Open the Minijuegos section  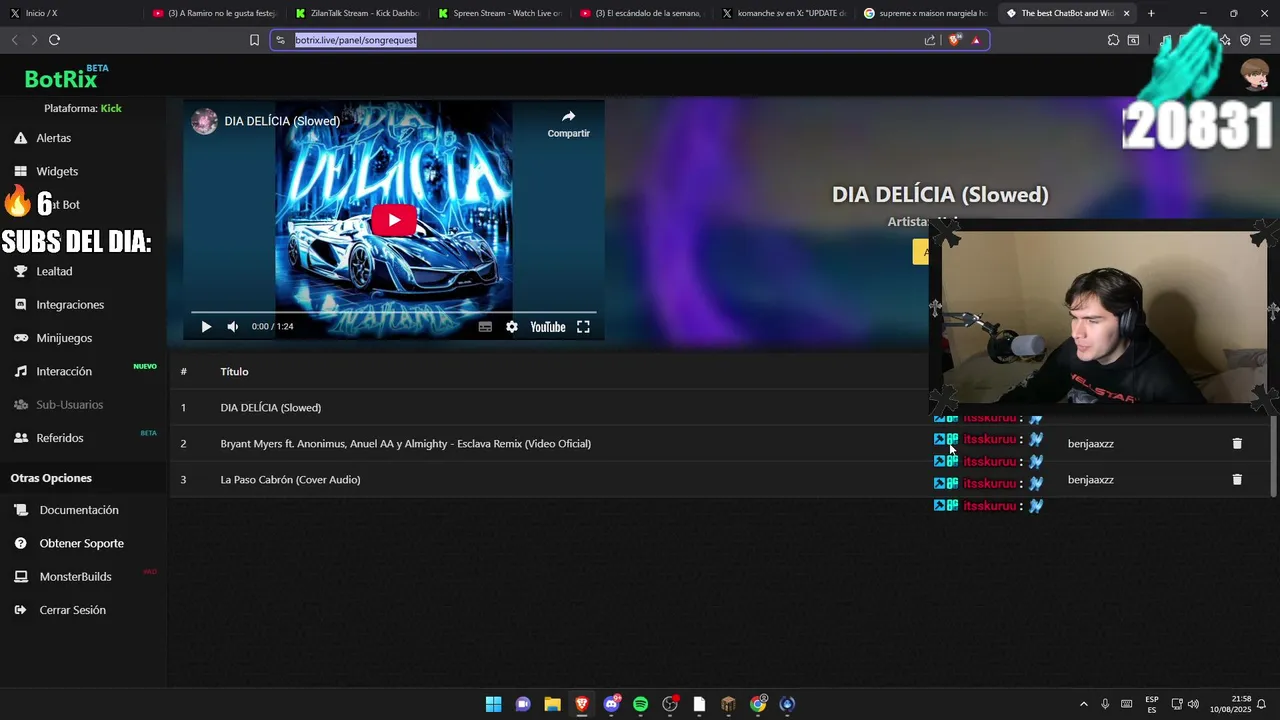click(64, 338)
